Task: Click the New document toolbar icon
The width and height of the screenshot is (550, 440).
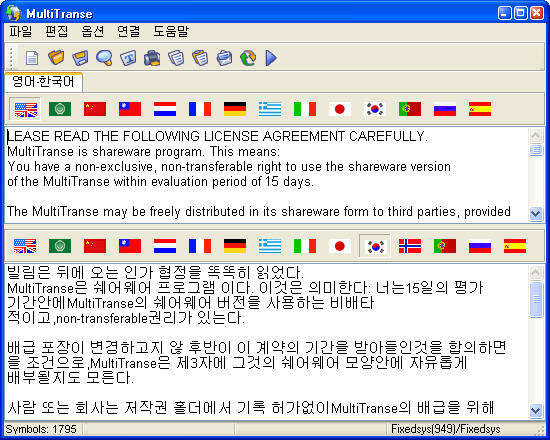Action: click(32, 58)
